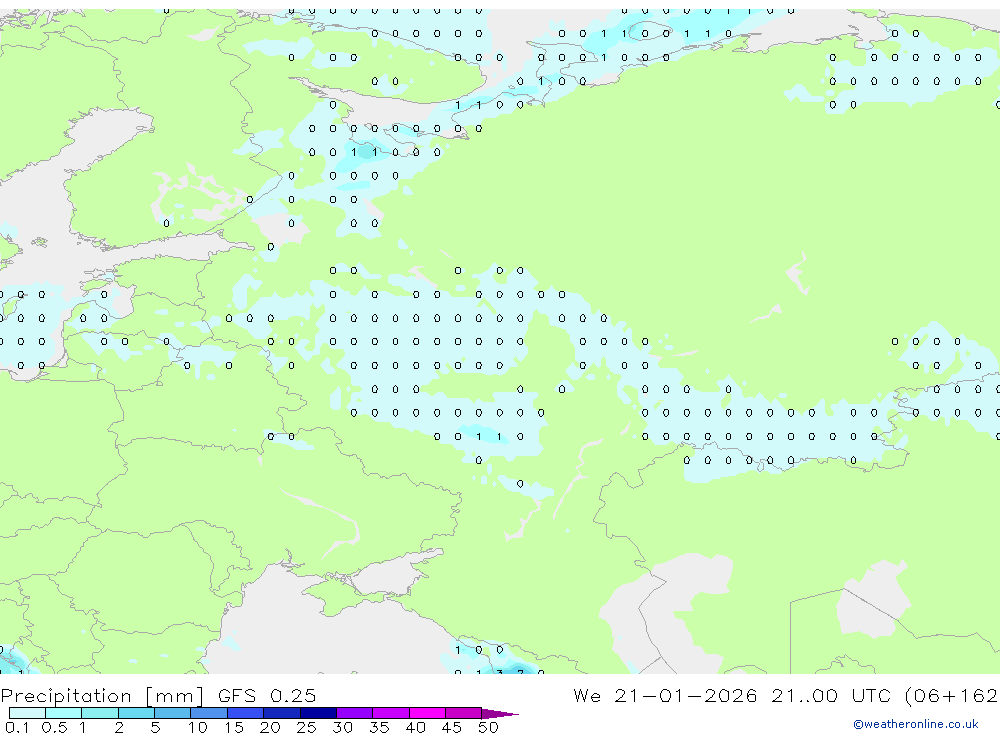Image resolution: width=1000 pixels, height=733 pixels.
Task: Click the '35' legend label
Action: (379, 727)
